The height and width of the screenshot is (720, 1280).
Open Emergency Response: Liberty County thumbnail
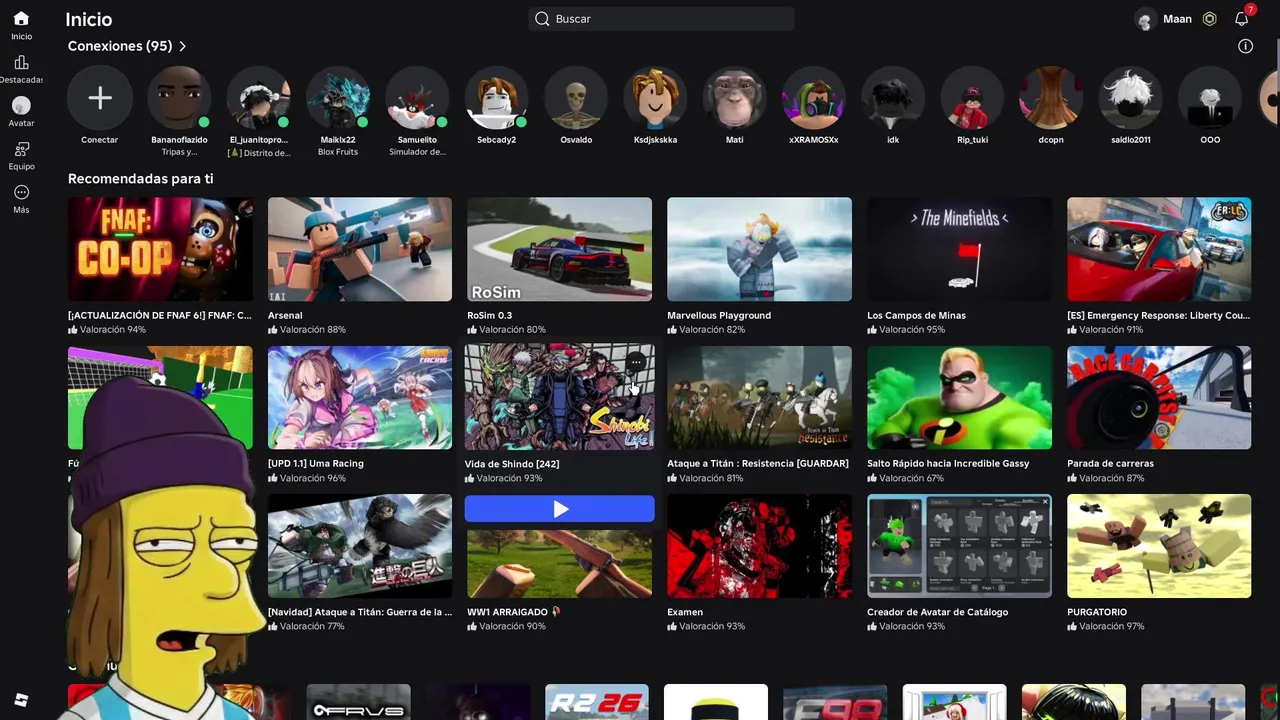click(1159, 249)
